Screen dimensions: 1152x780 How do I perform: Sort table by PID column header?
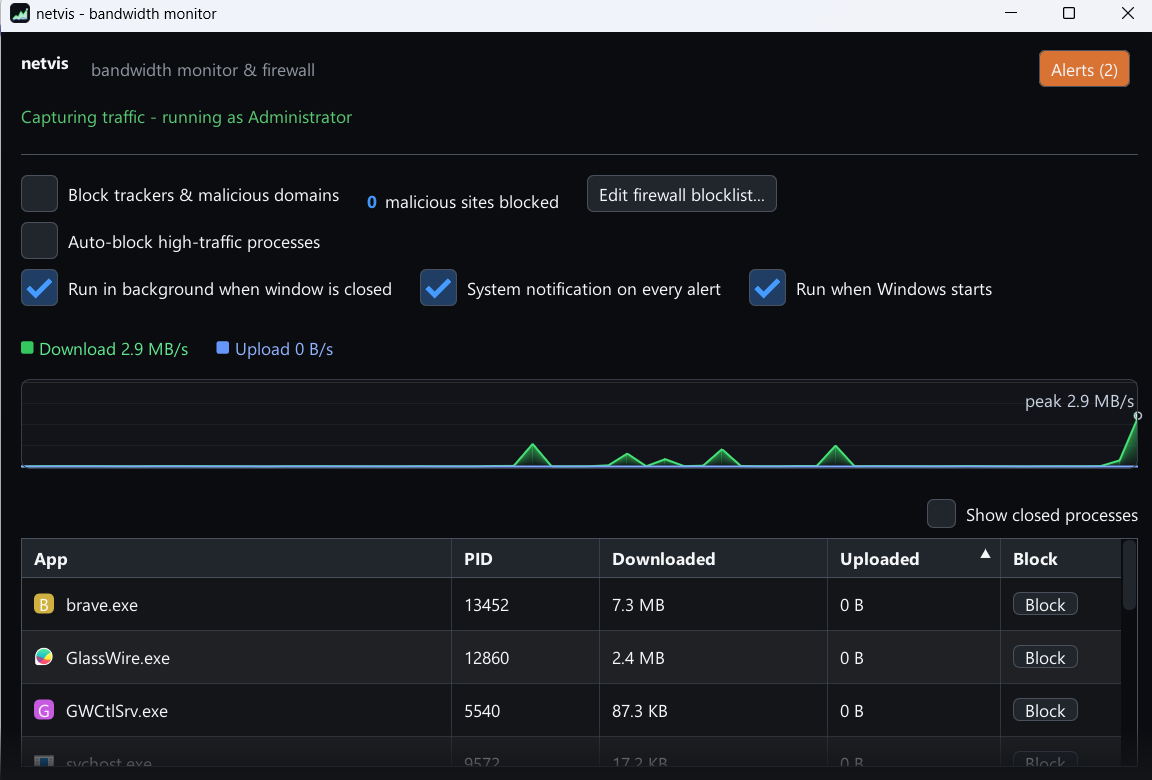pyautogui.click(x=525, y=559)
